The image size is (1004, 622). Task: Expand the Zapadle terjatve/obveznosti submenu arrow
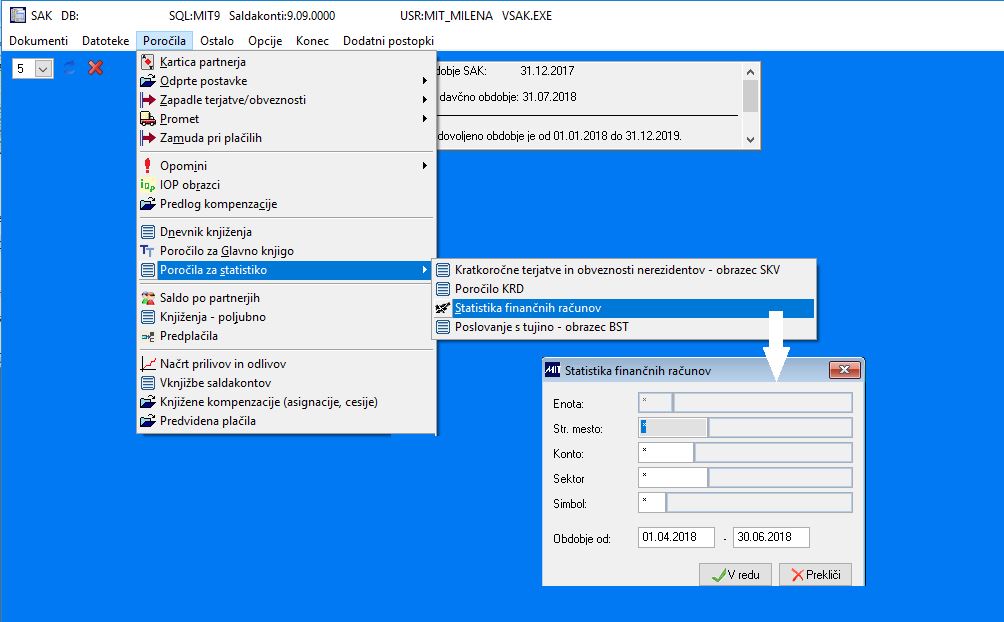click(x=425, y=100)
